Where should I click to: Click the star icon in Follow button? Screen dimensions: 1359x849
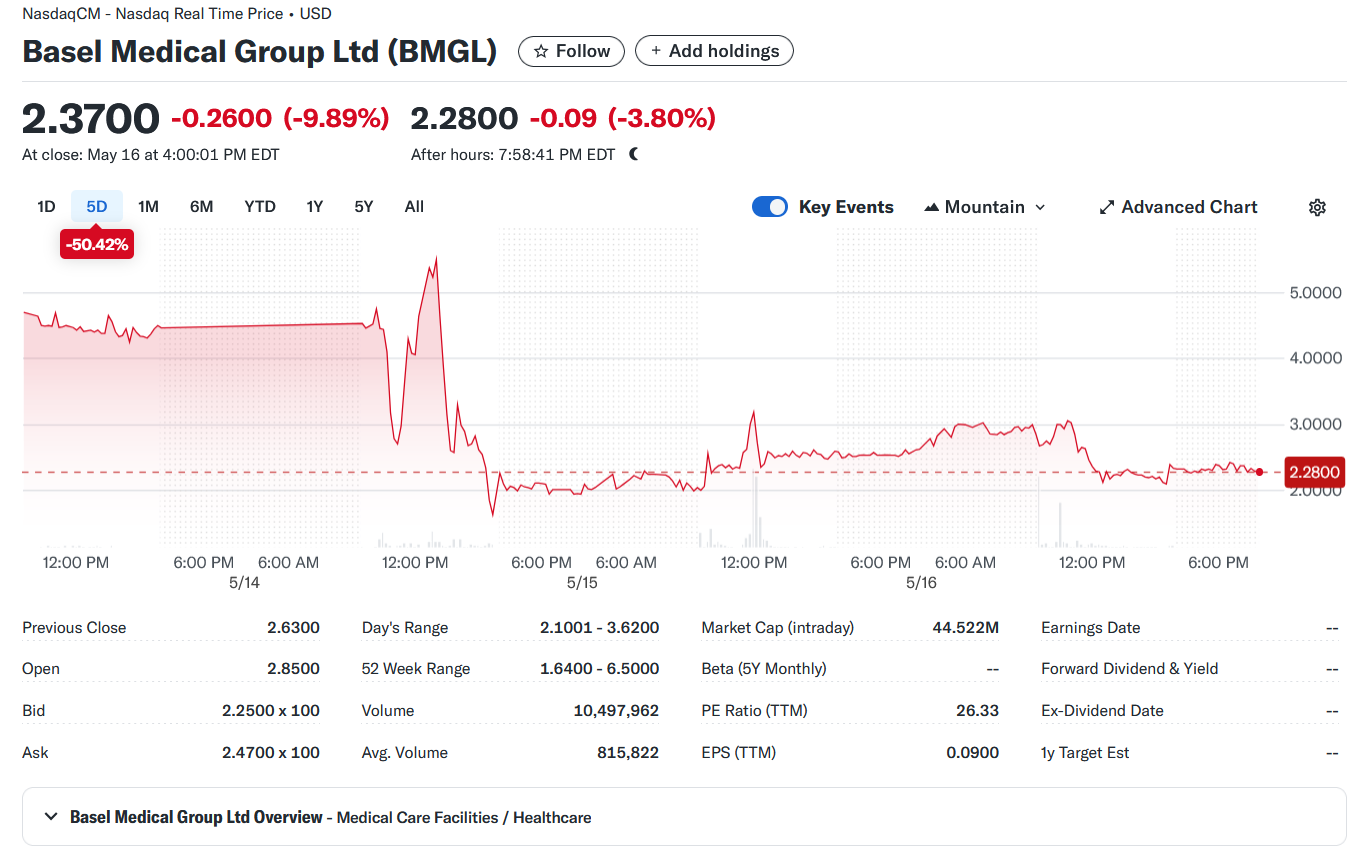point(541,51)
